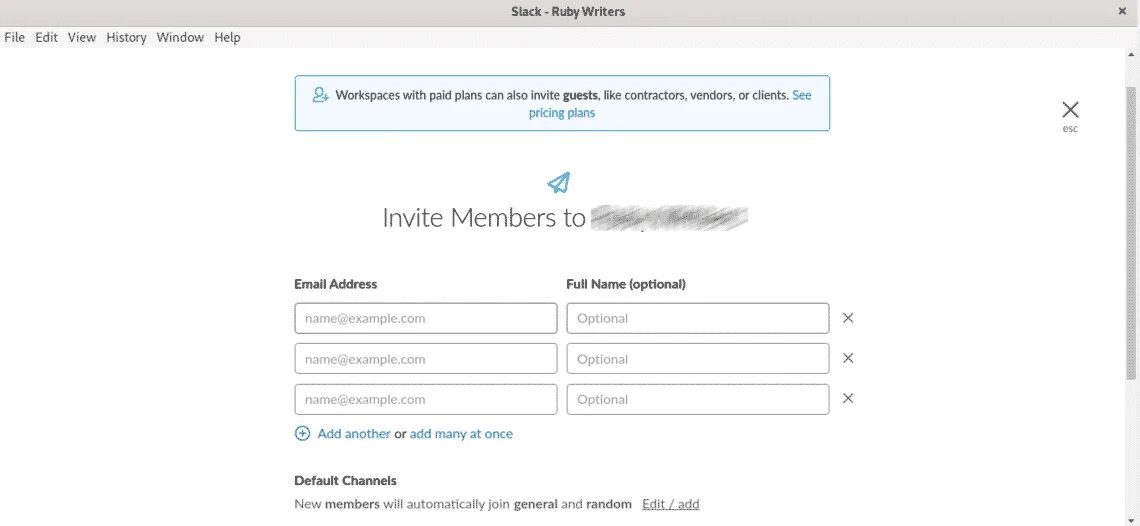1140x526 pixels.
Task: Click the paper plane icon above the heading
Action: (x=558, y=183)
